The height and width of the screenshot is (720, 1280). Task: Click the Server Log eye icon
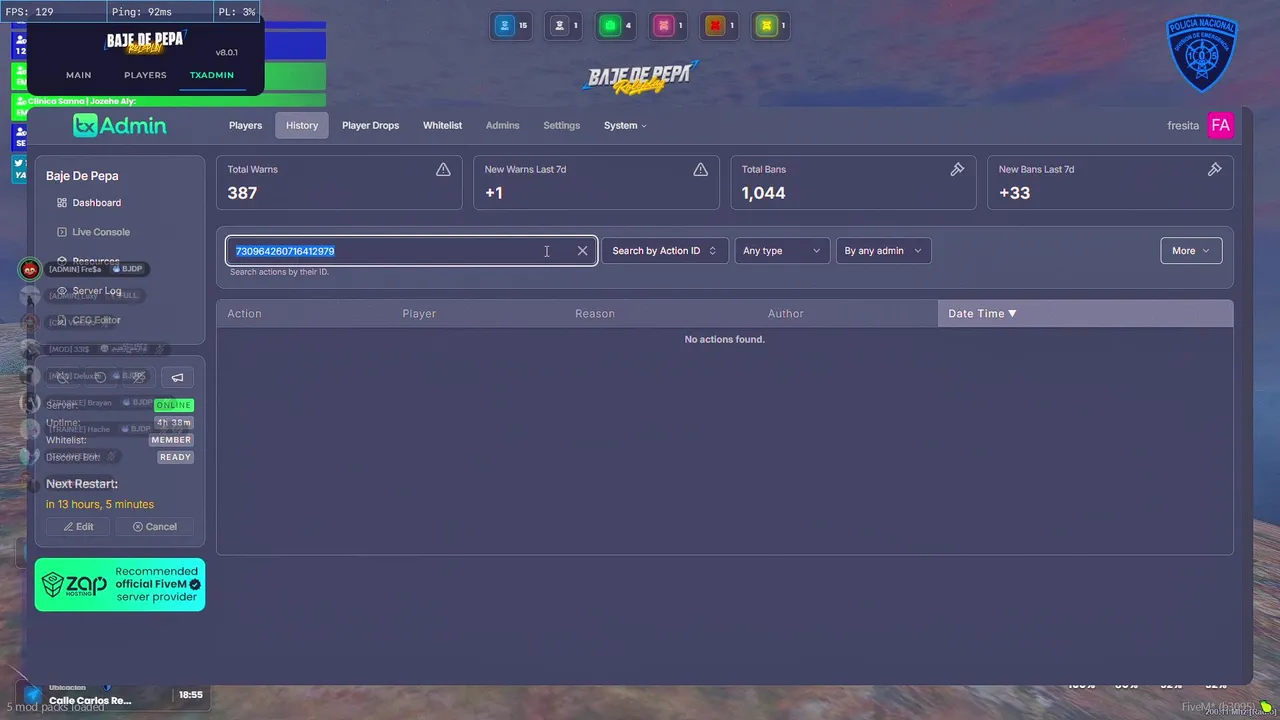[x=62, y=291]
